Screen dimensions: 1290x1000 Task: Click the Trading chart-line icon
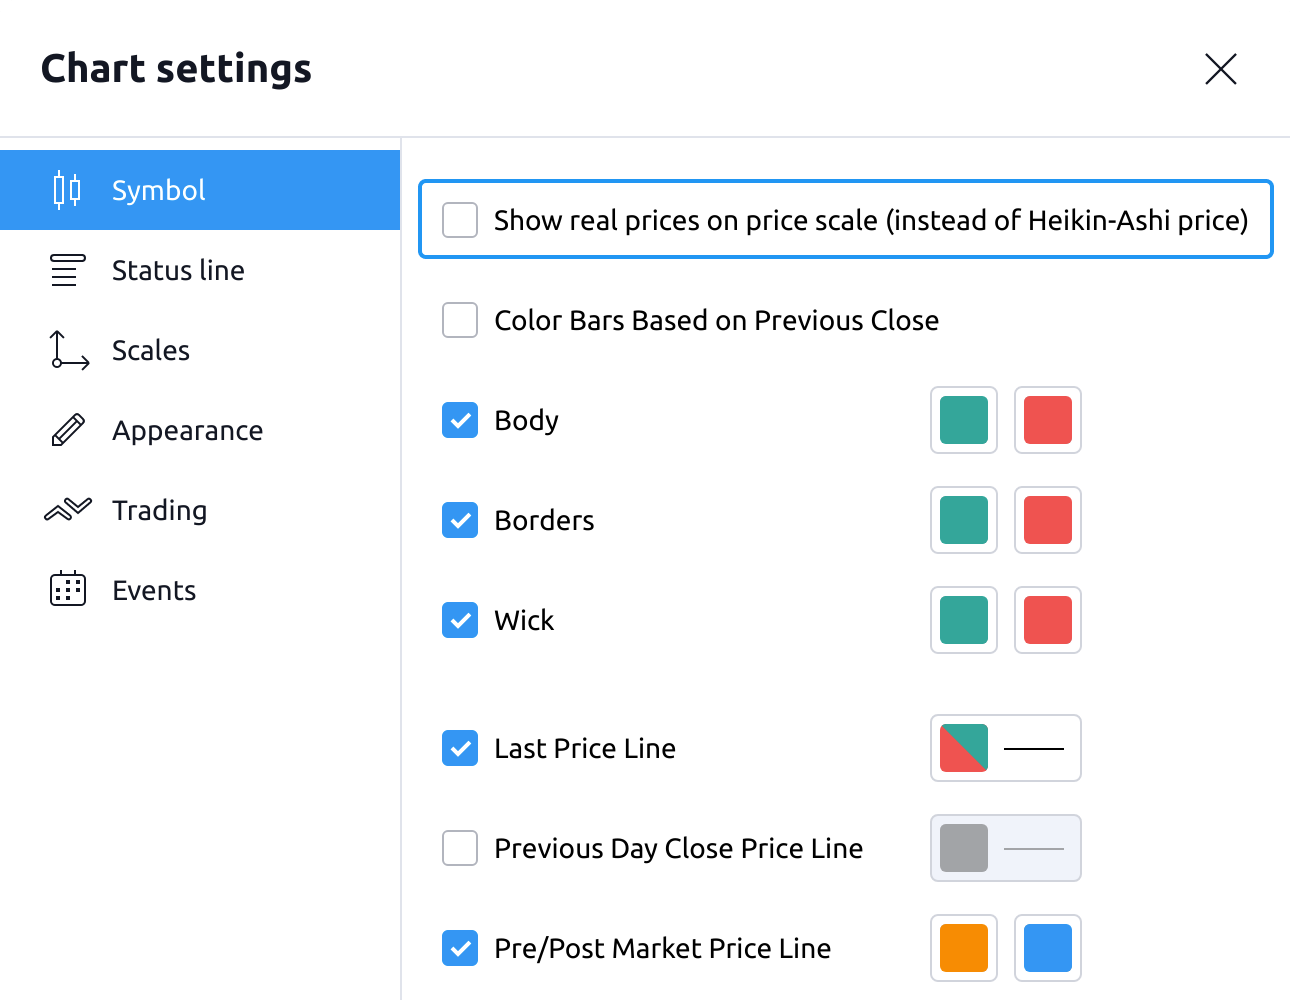pos(68,510)
